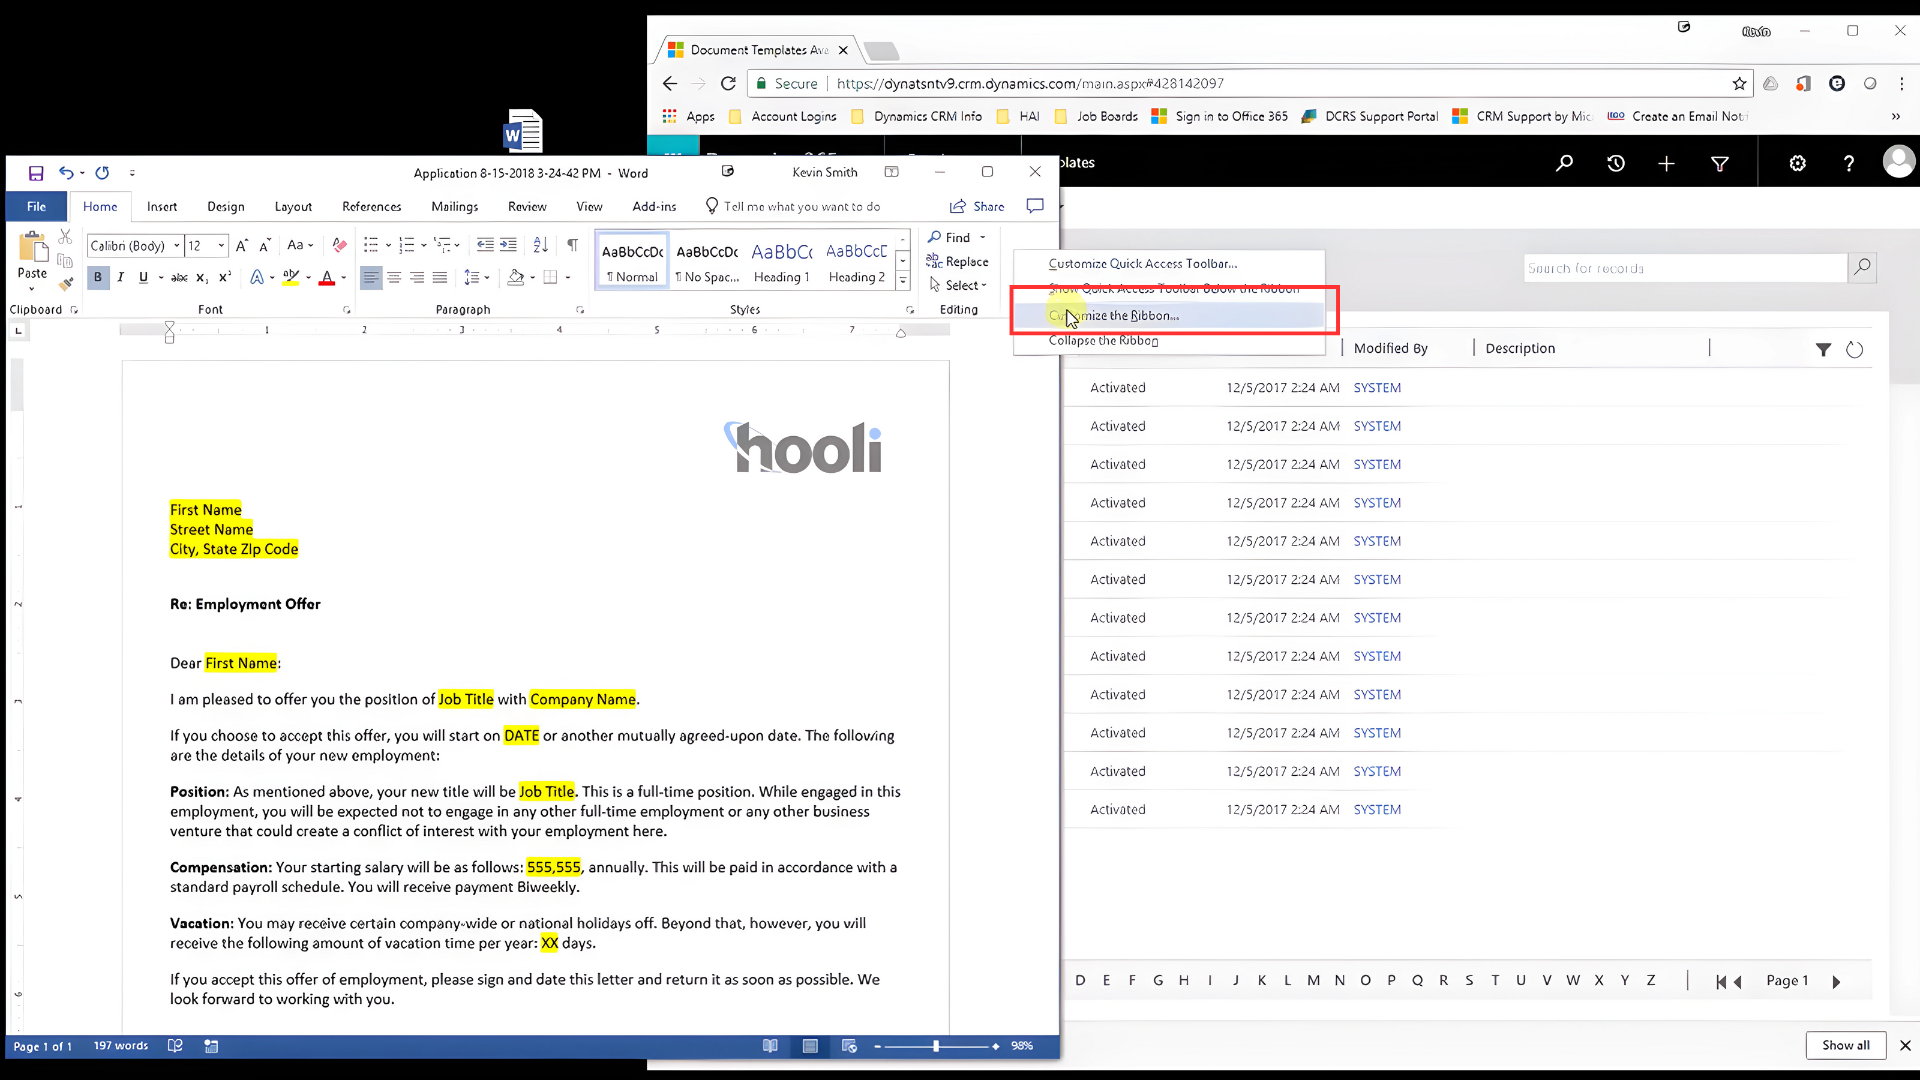This screenshot has height=1080, width=1920.
Task: Click the plus Quick Create icon in Dynamics
Action: point(1666,163)
